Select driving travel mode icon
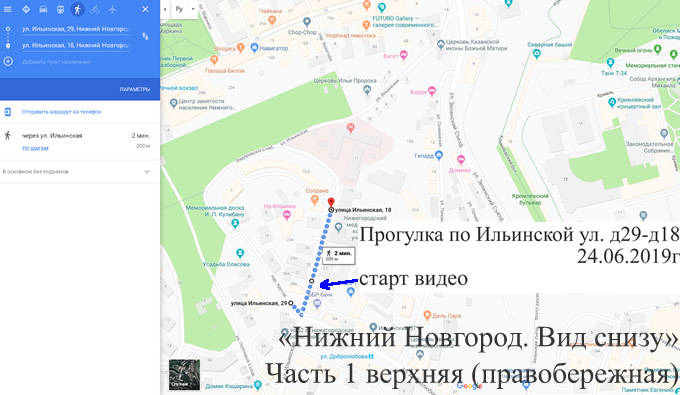Image resolution: width=680 pixels, height=395 pixels. (x=43, y=9)
